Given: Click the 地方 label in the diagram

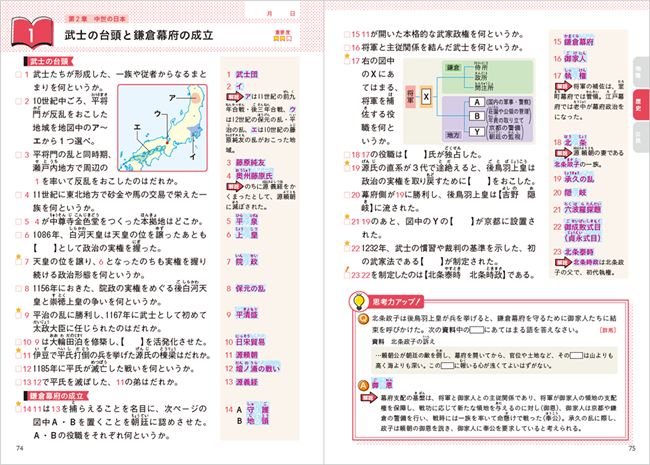Looking at the screenshot, I should [453, 135].
